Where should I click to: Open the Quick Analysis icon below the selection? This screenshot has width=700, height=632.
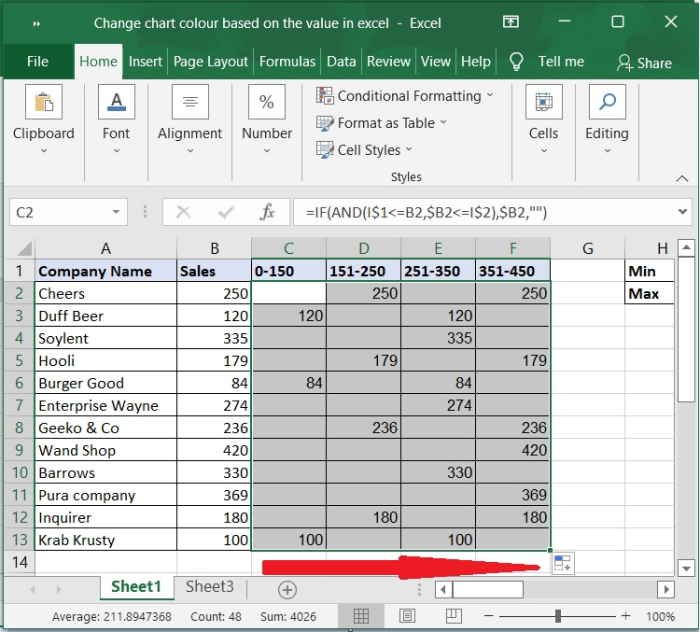[x=562, y=563]
